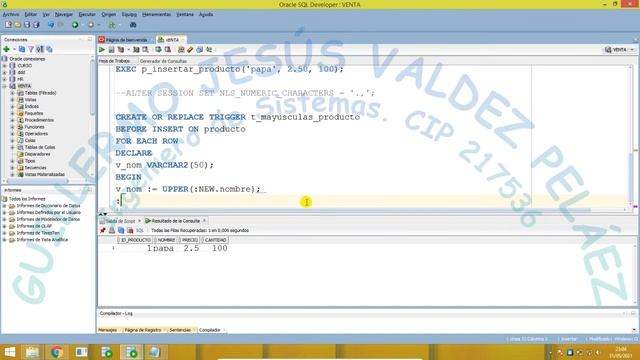Image resolution: width=640 pixels, height=360 pixels.
Task: Click the pin icon in query result toolbar
Action: 102,231
